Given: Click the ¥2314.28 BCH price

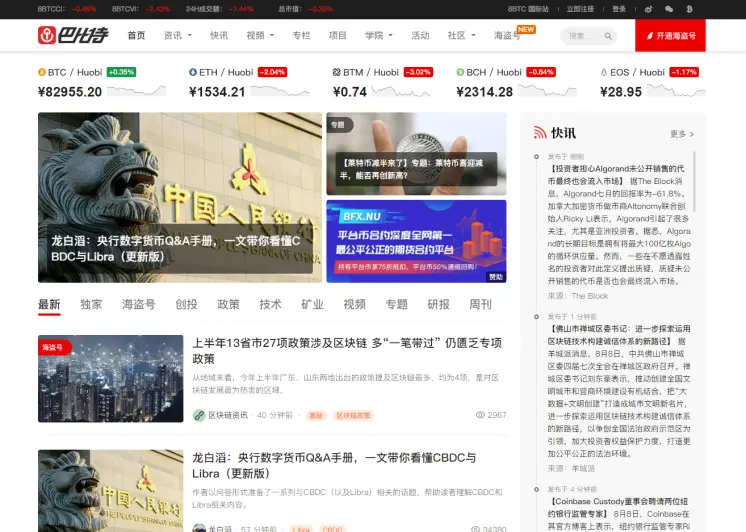Looking at the screenshot, I should (x=484, y=92).
